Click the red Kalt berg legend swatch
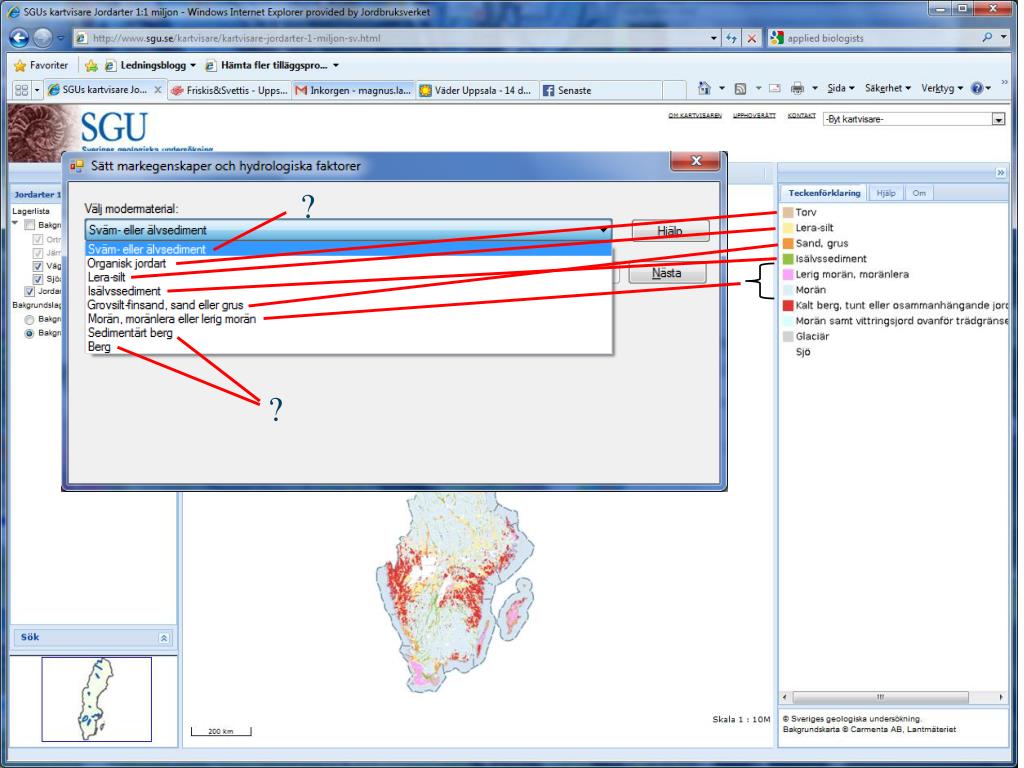The width and height of the screenshot is (1024, 768). [x=788, y=305]
